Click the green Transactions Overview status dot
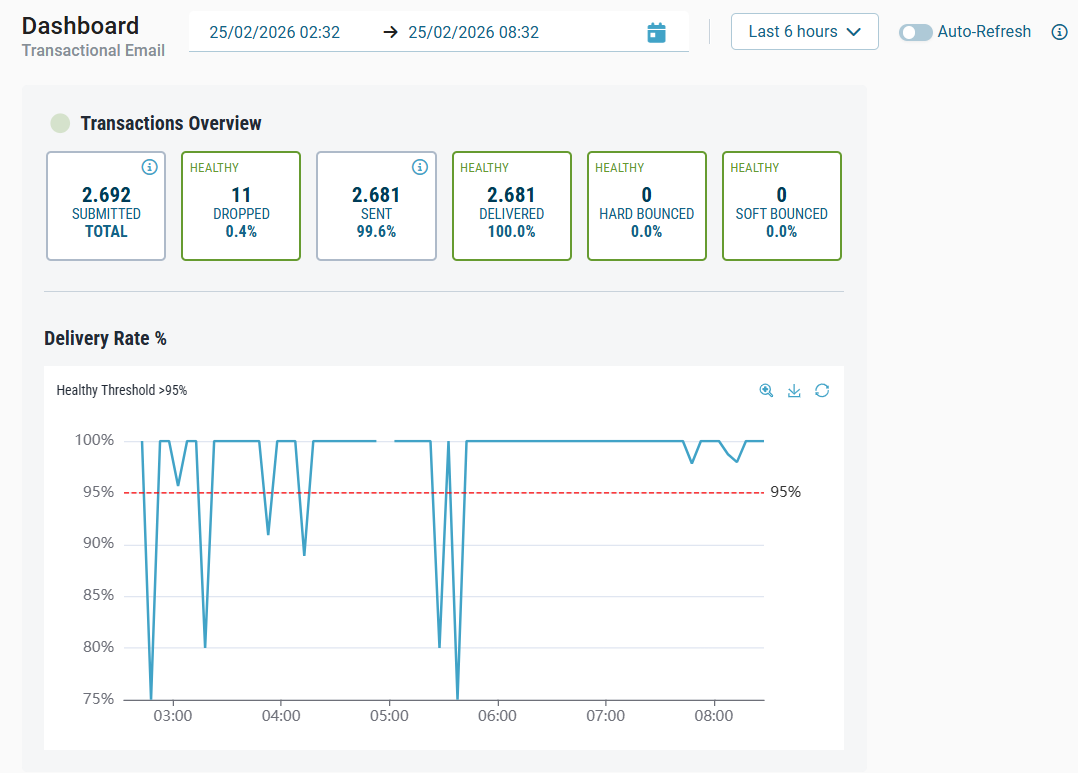1078x773 pixels. [x=61, y=124]
